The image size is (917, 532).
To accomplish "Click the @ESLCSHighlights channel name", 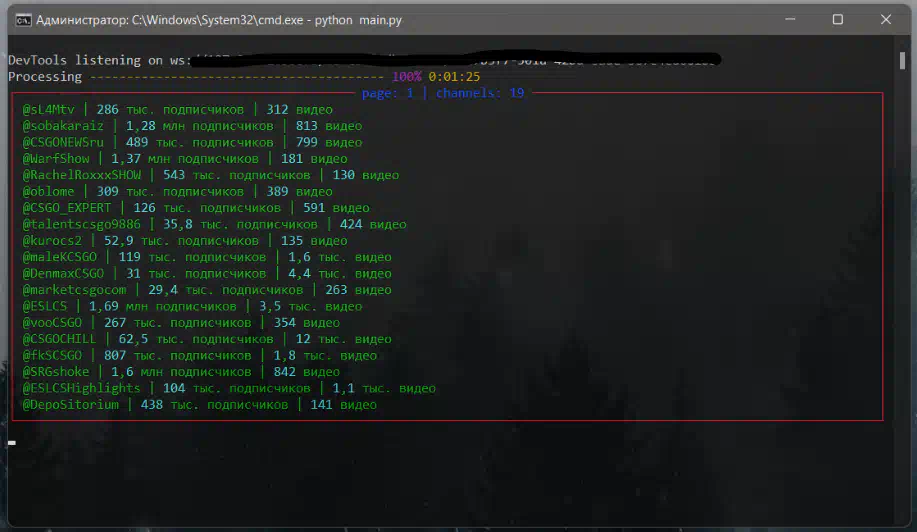I will click(x=81, y=388).
